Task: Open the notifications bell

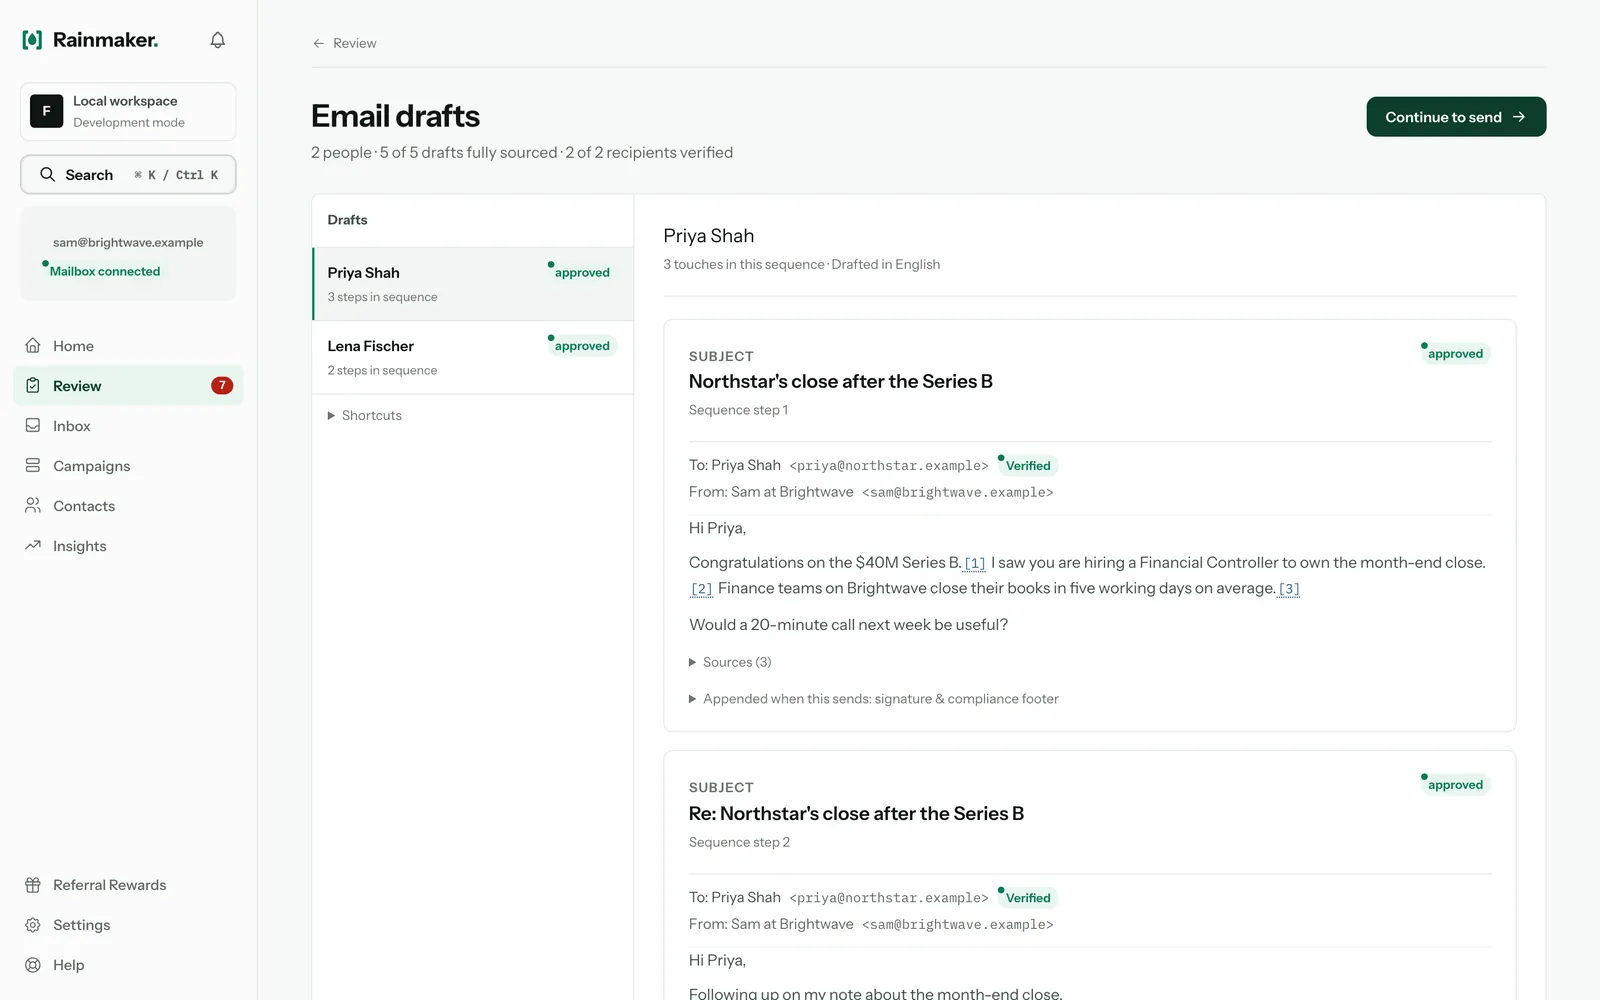Action: (217, 40)
